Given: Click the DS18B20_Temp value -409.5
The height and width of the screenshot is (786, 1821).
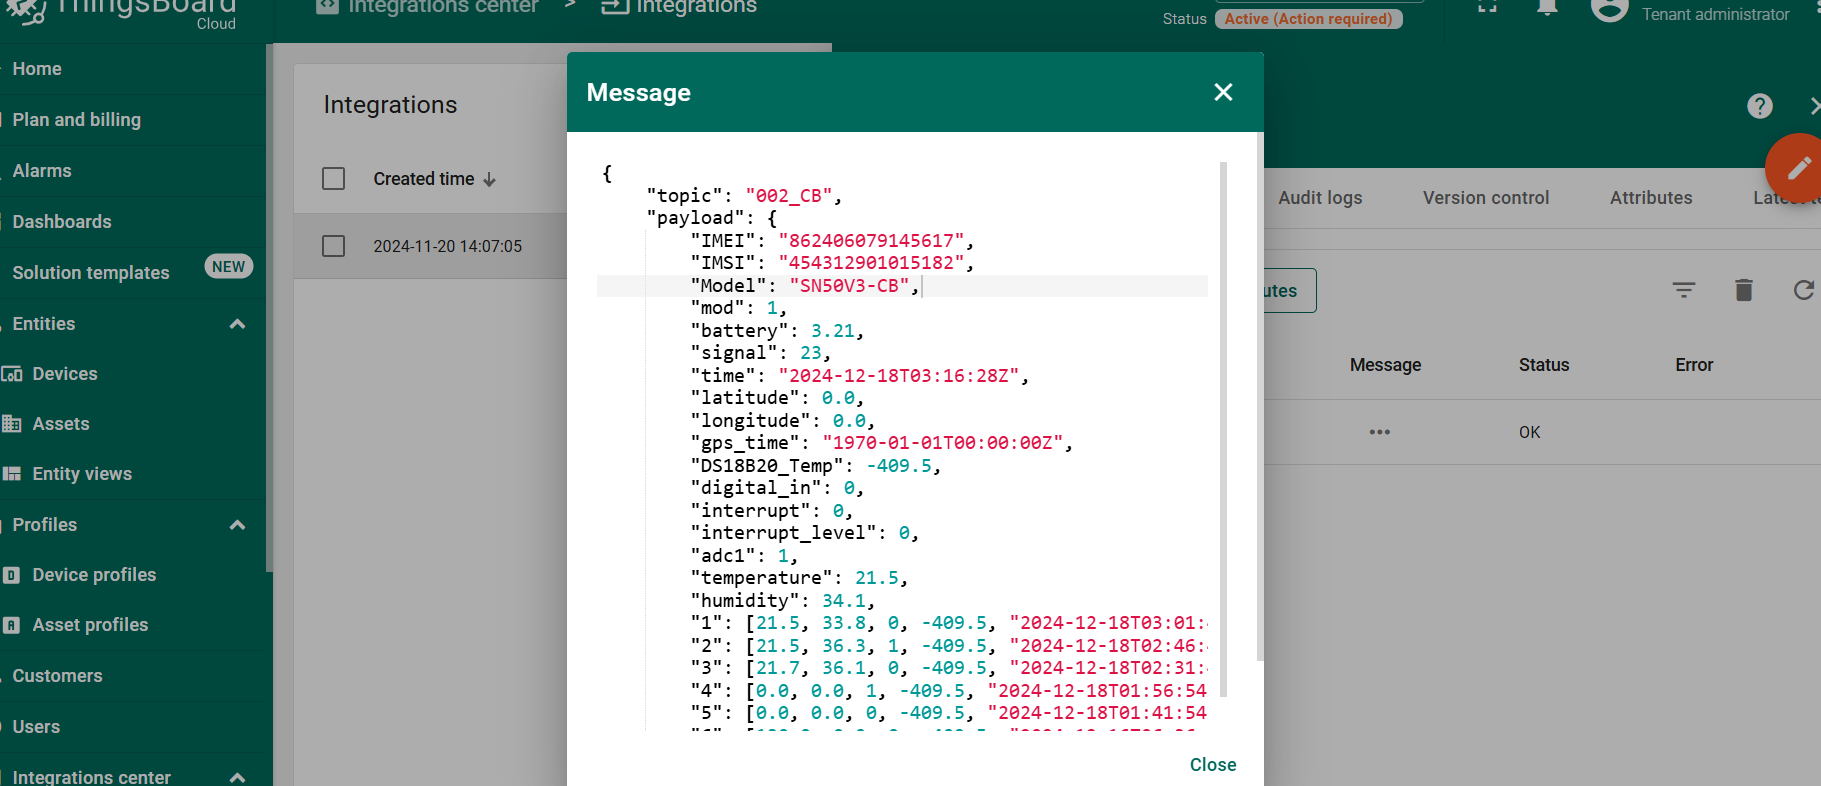Looking at the screenshot, I should 899,466.
